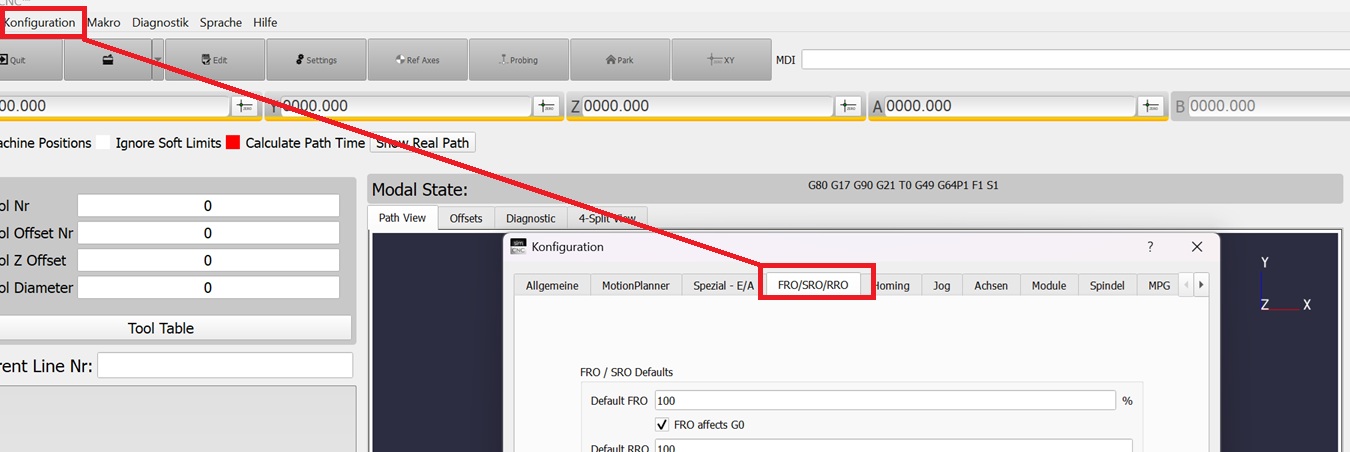Open the Hilfe menu
The image size is (1350, 452).
[265, 22]
